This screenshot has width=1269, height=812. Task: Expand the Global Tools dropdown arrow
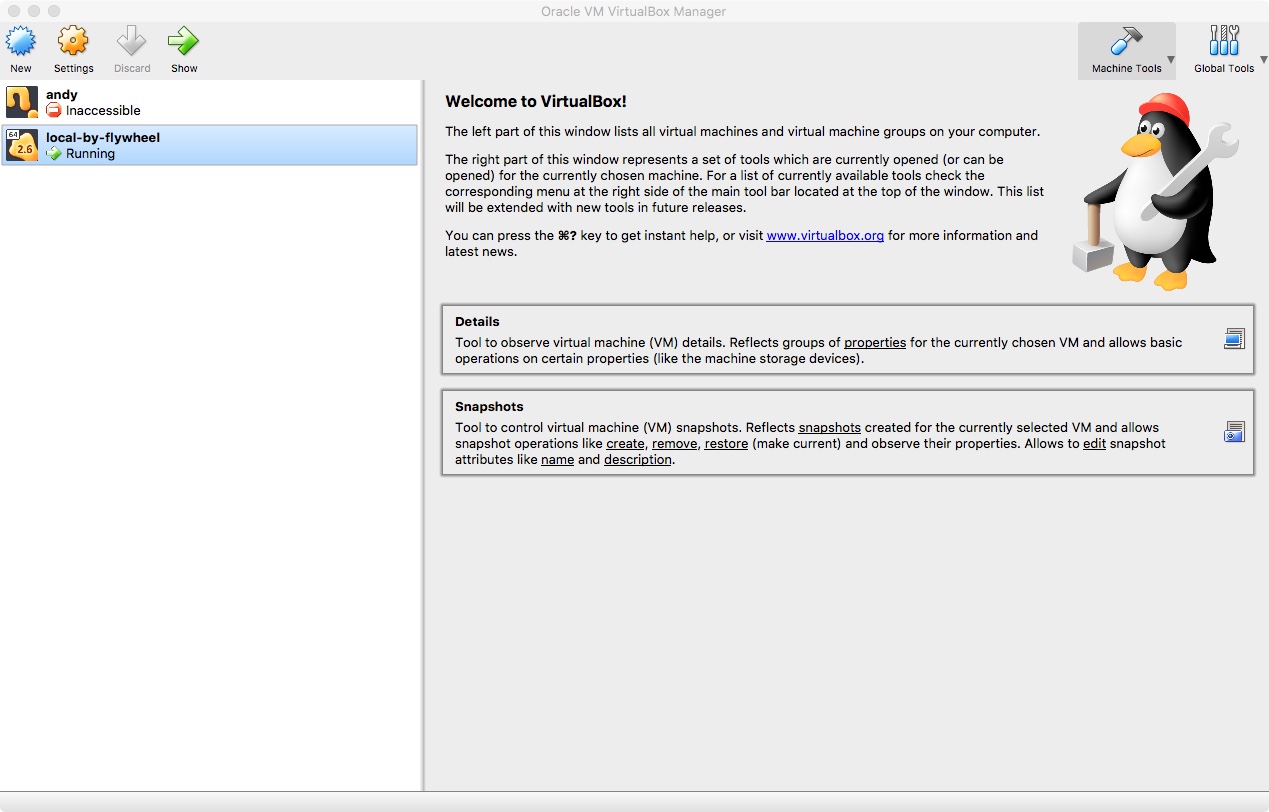click(1264, 60)
